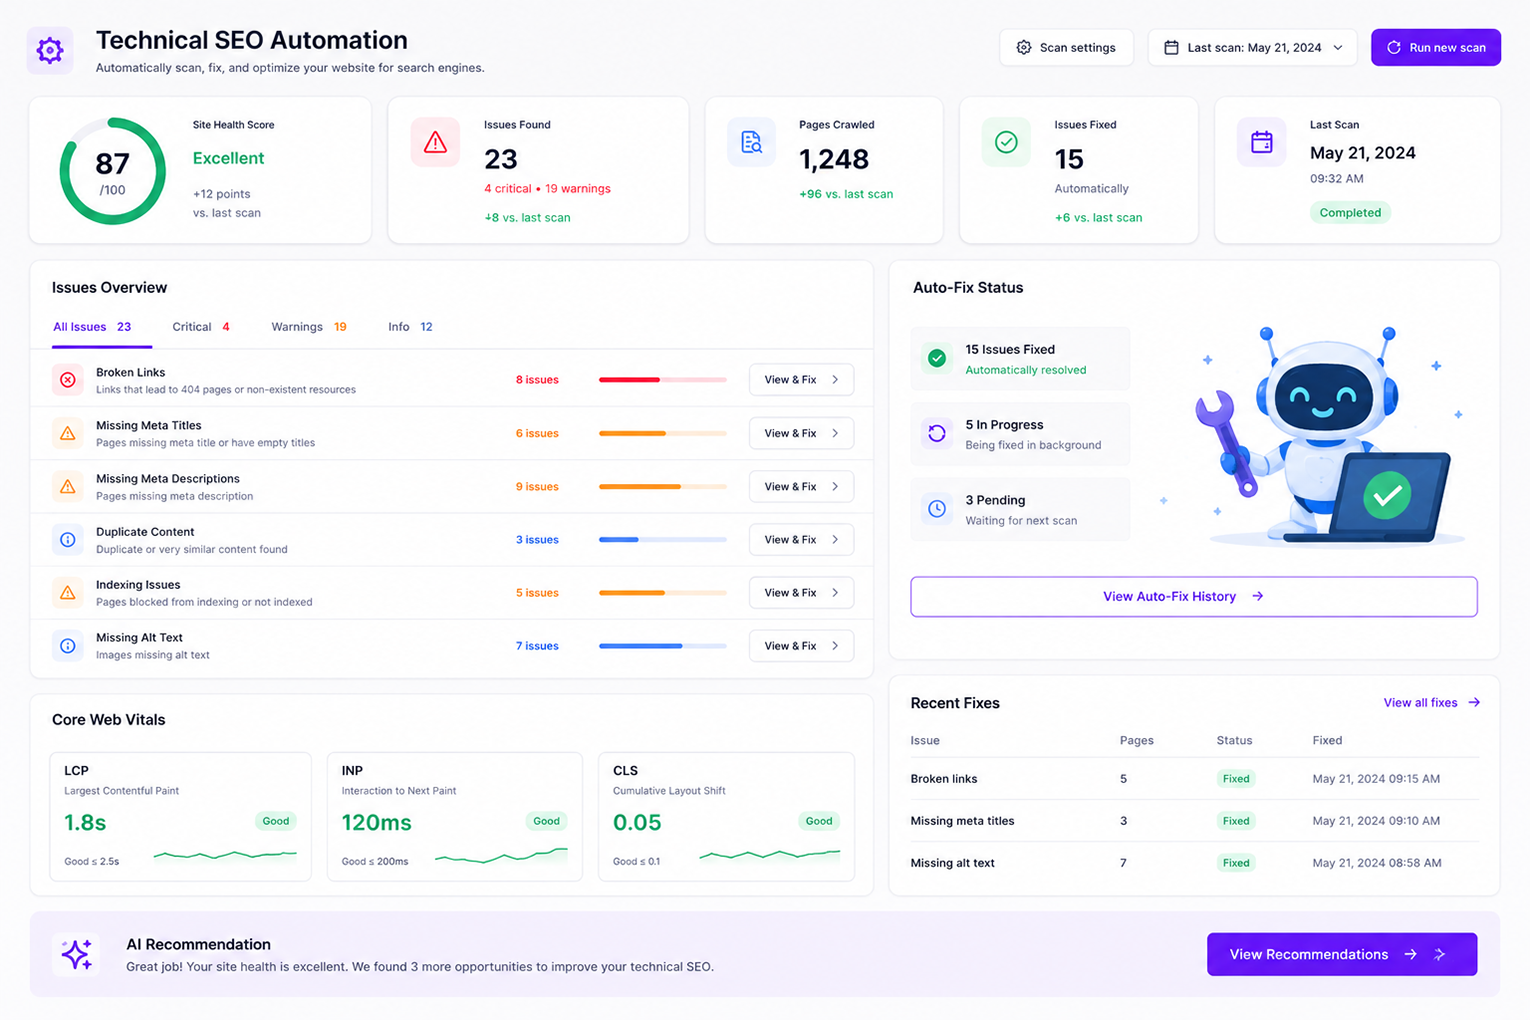Click the Broken Links red progress bar

click(662, 380)
